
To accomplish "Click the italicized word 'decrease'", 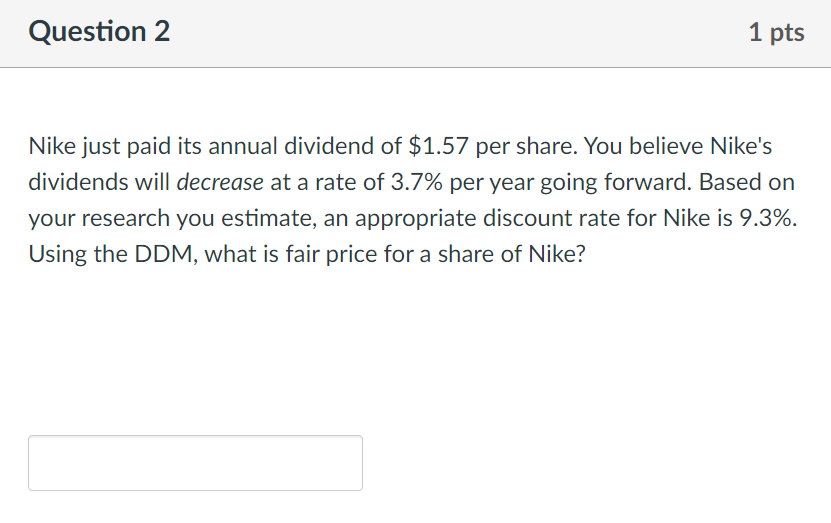I will click(x=220, y=182).
